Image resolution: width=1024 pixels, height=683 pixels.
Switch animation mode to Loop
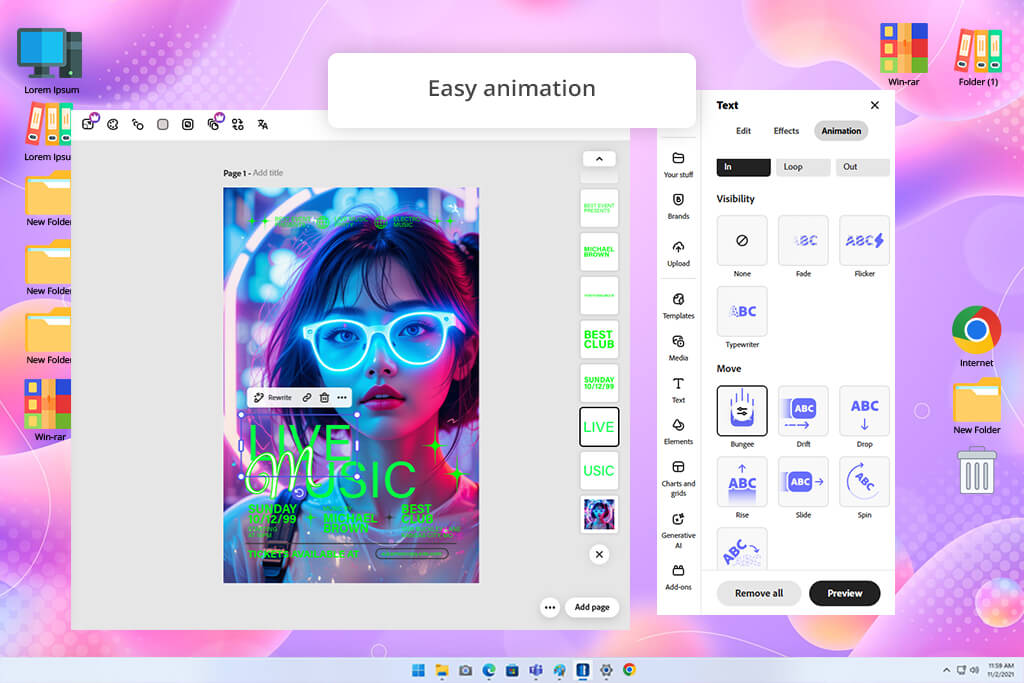[x=803, y=167]
